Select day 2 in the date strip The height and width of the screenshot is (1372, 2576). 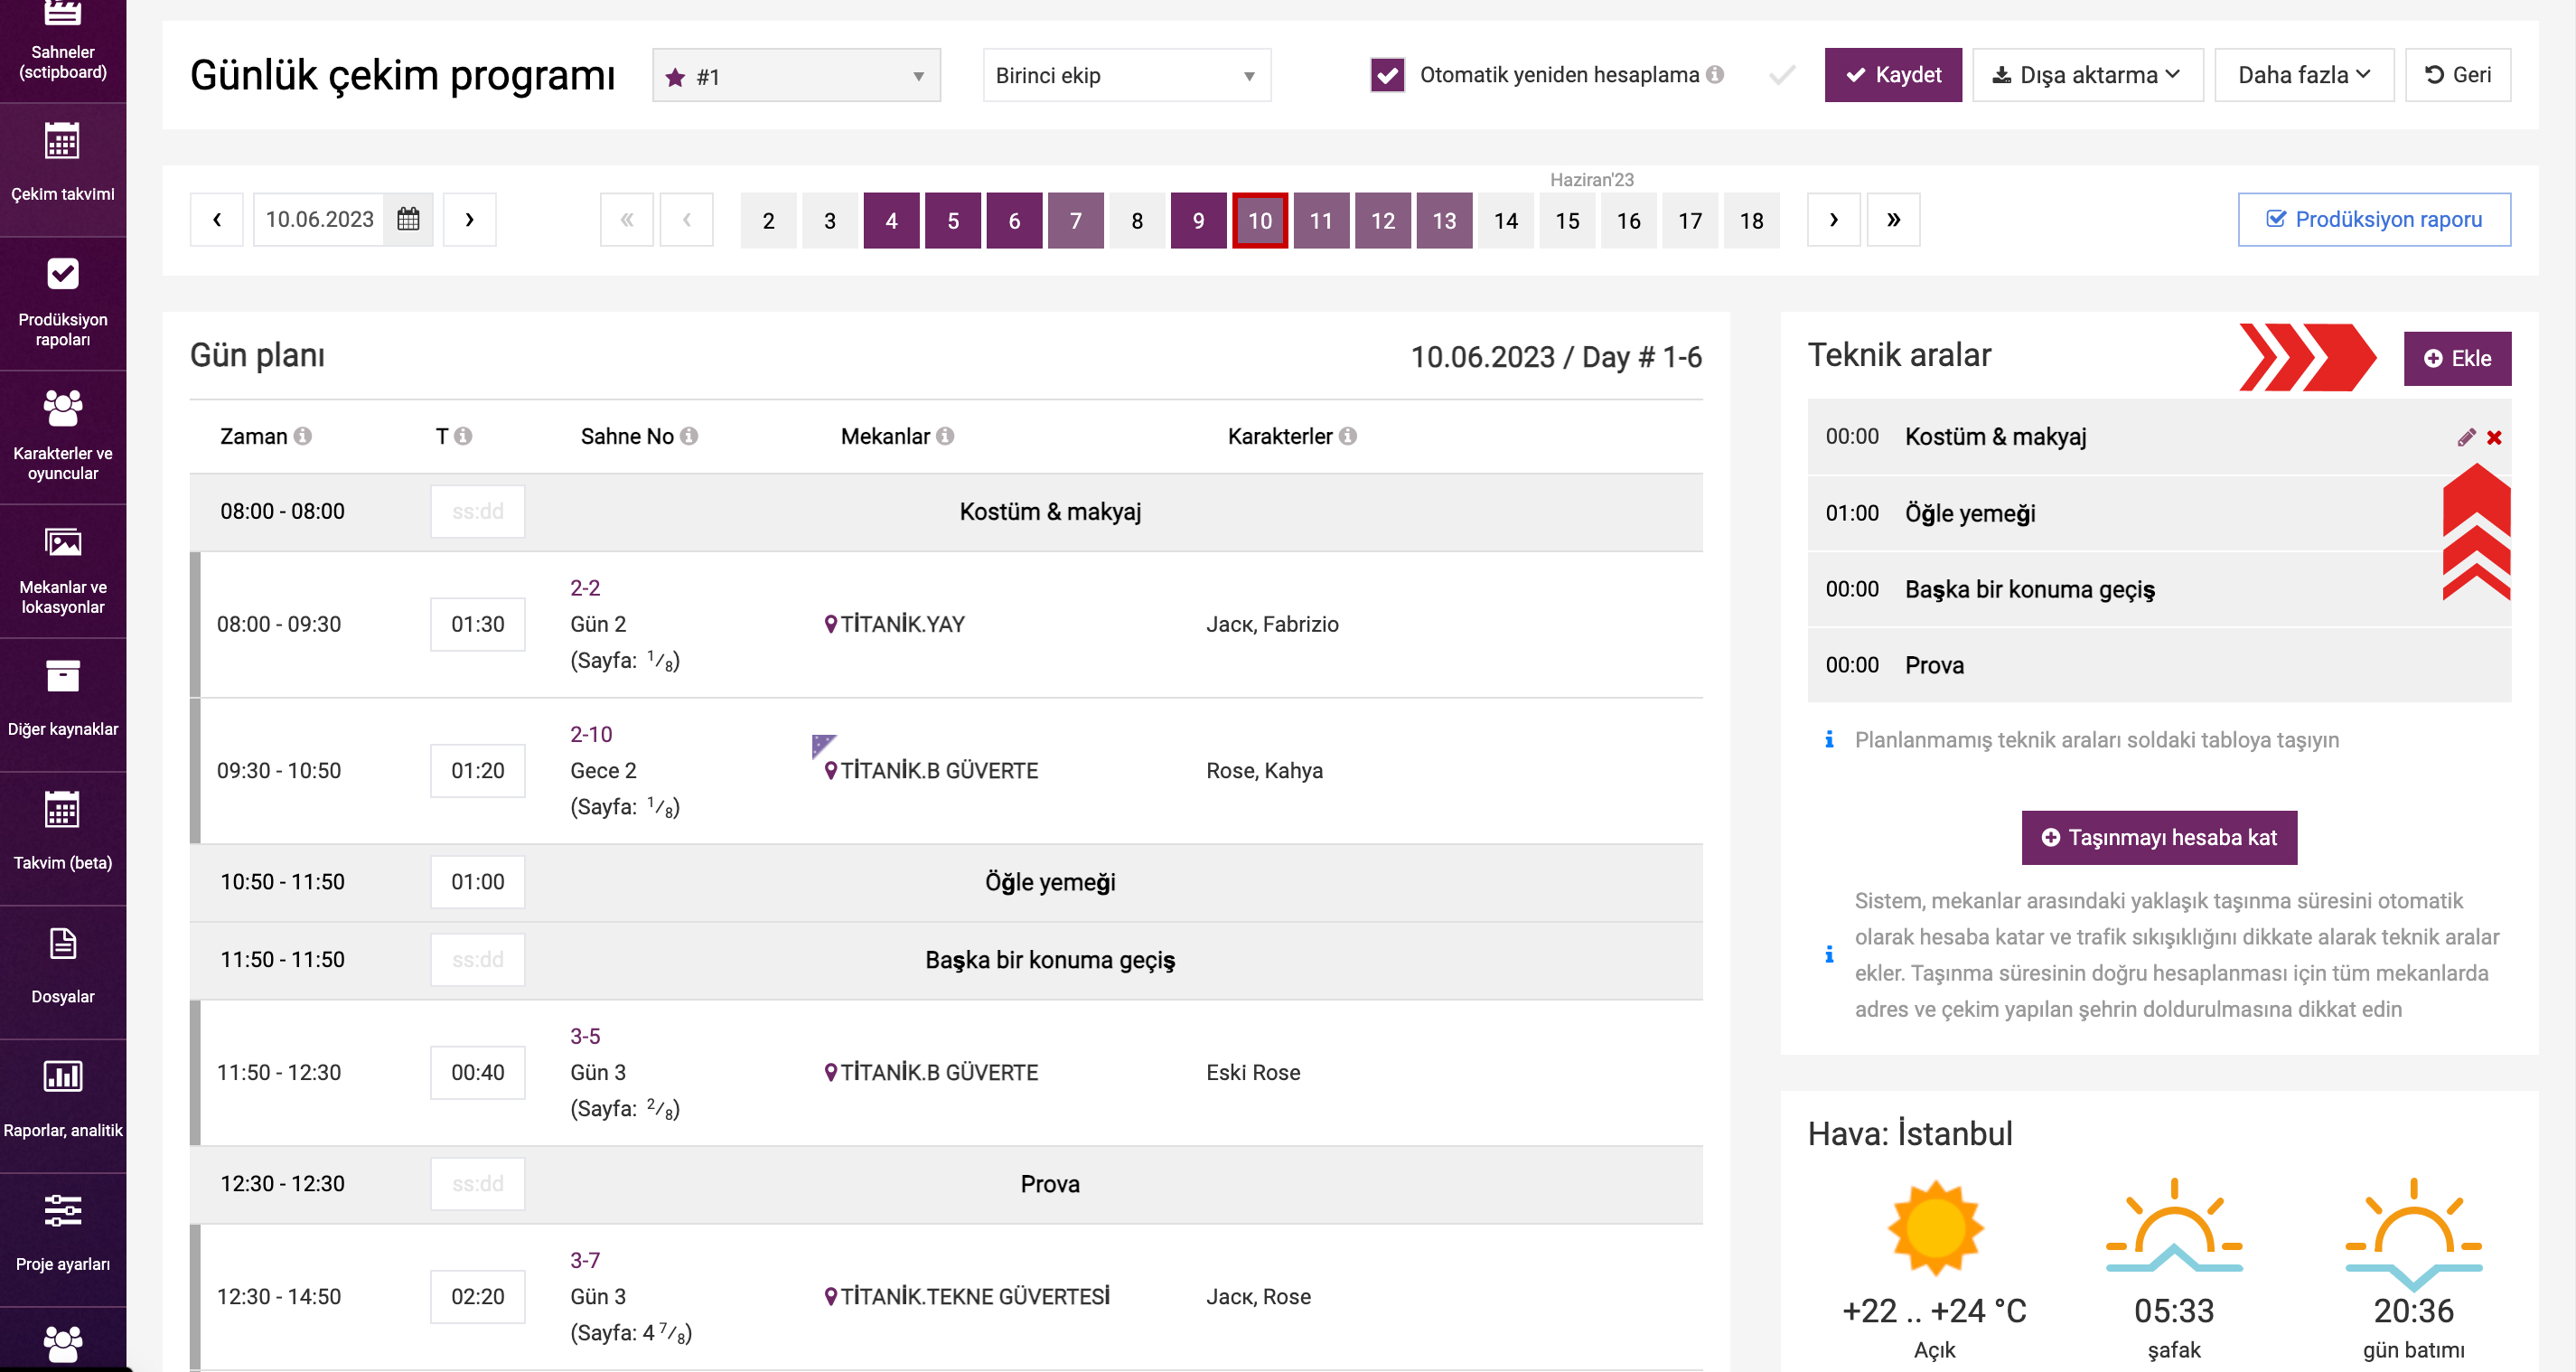pos(768,220)
